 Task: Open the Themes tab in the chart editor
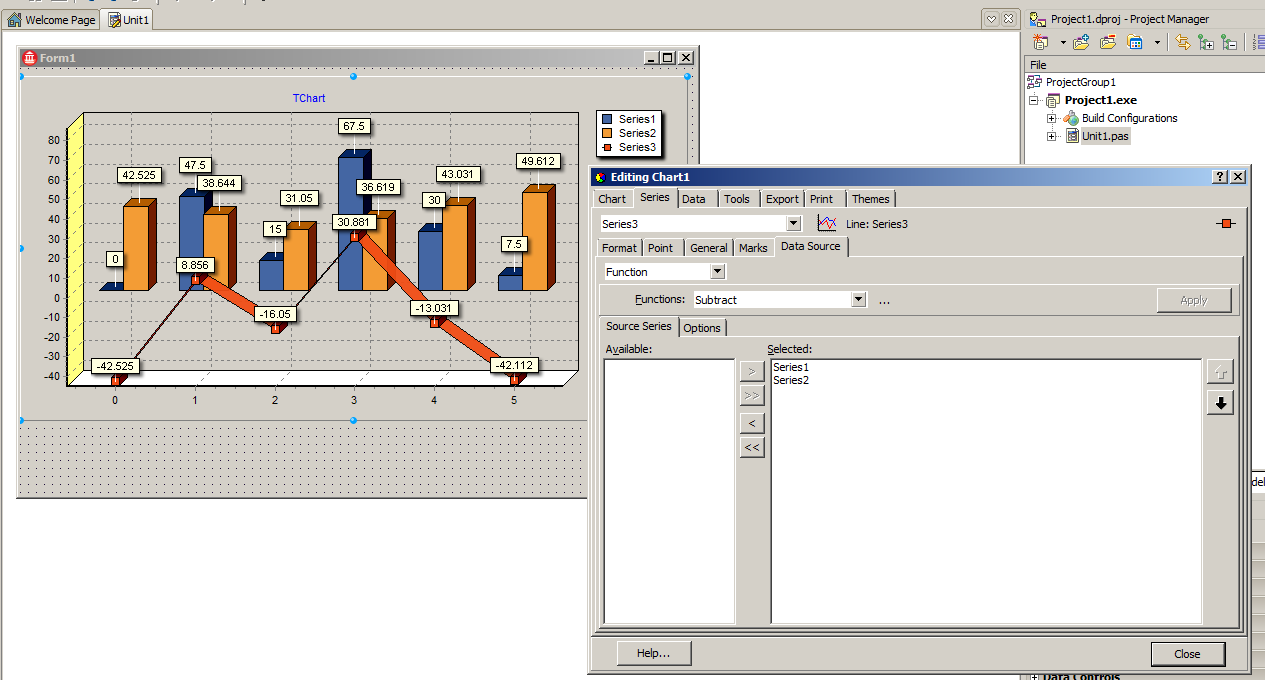pyautogui.click(x=871, y=199)
